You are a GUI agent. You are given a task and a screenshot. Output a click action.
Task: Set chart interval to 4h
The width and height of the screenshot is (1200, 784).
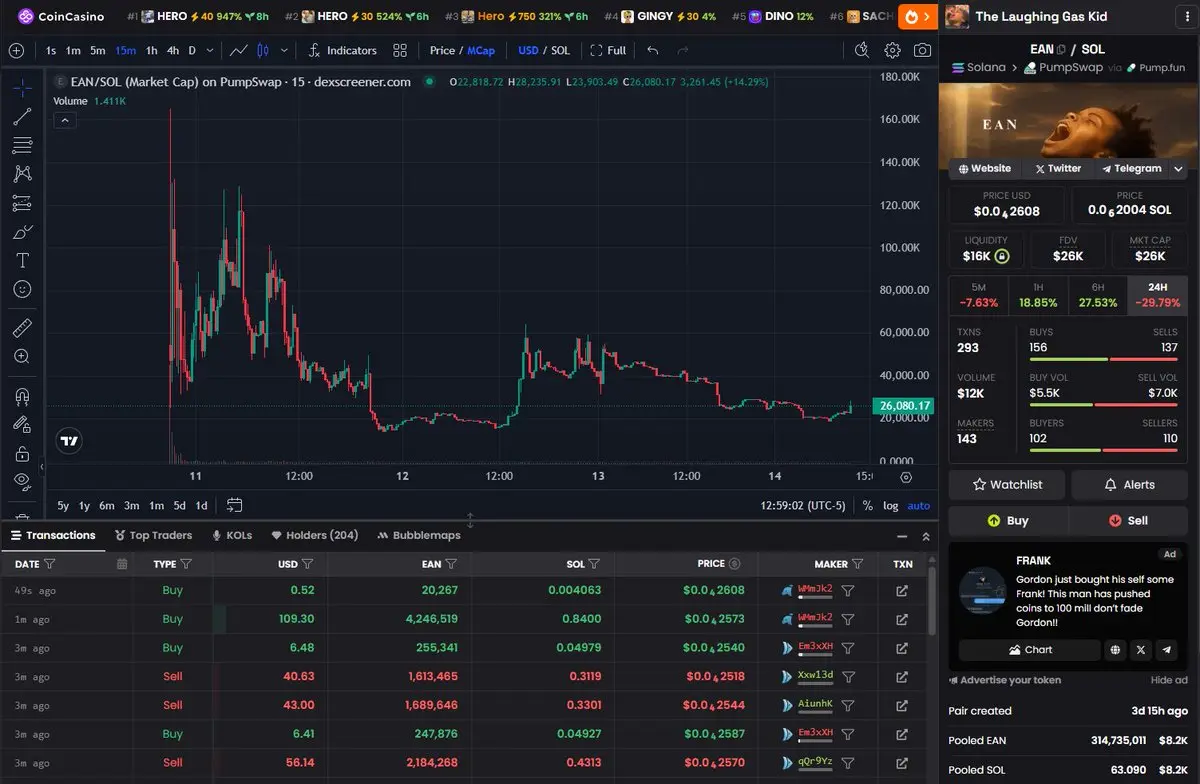coord(173,50)
